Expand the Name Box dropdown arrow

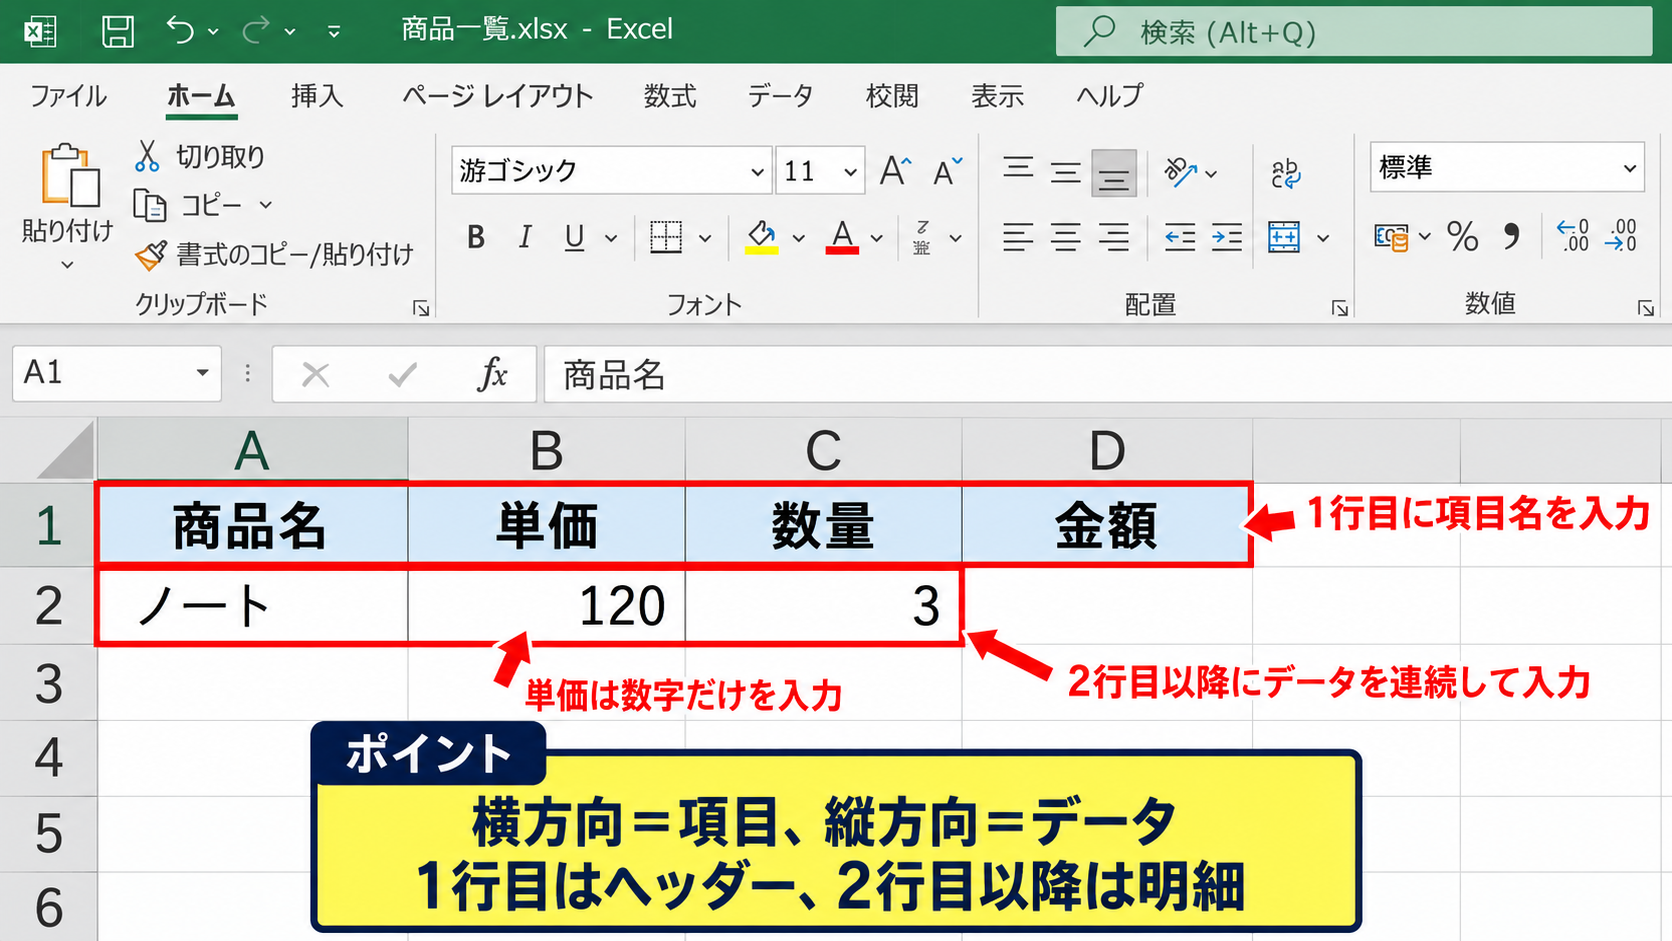click(x=202, y=373)
